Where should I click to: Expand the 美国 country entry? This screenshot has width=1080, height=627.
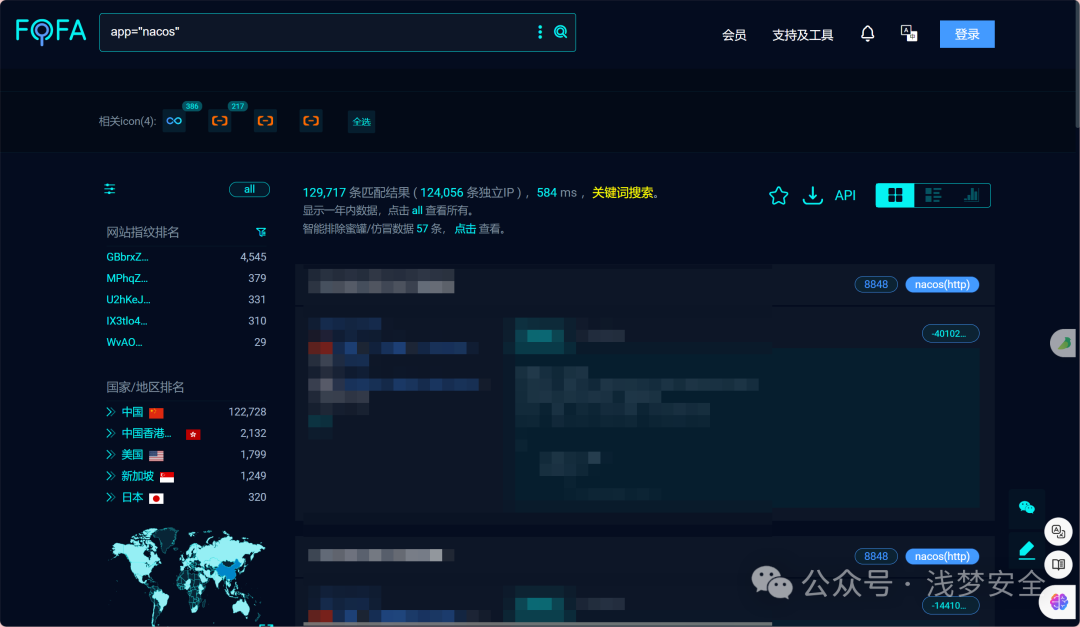coord(110,455)
